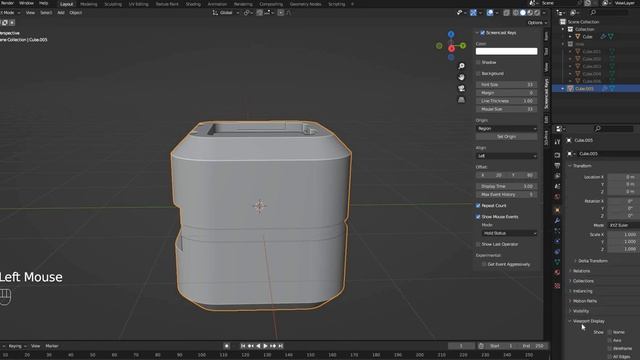This screenshot has height=360, width=640.
Task: Enable the Axis show checkbox
Action: (x=610, y=340)
